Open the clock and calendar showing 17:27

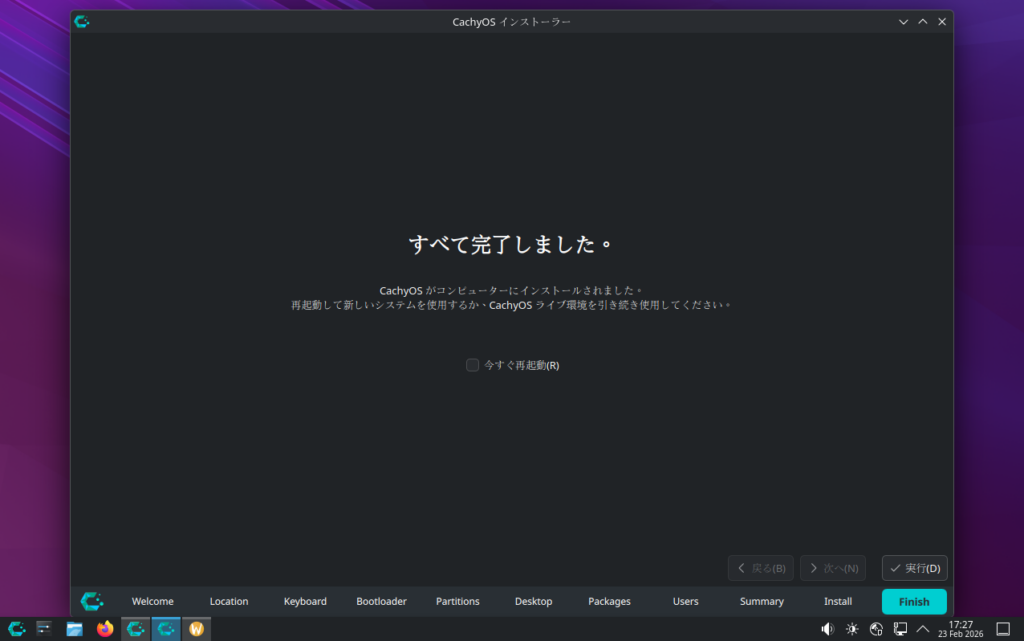coord(960,629)
